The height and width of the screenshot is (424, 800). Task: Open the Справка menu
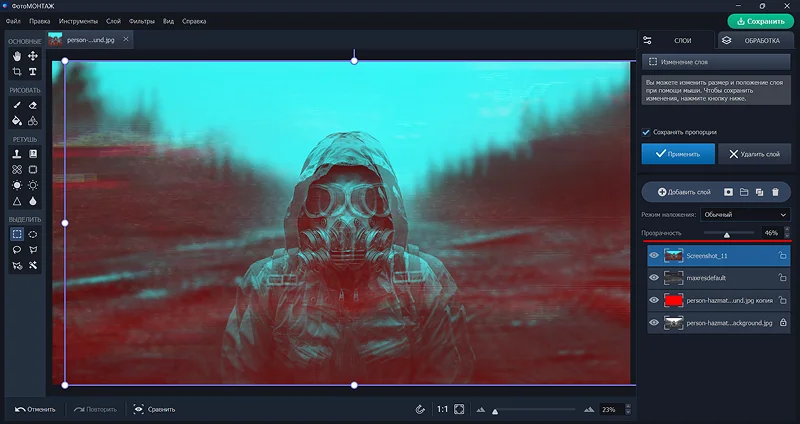(194, 21)
